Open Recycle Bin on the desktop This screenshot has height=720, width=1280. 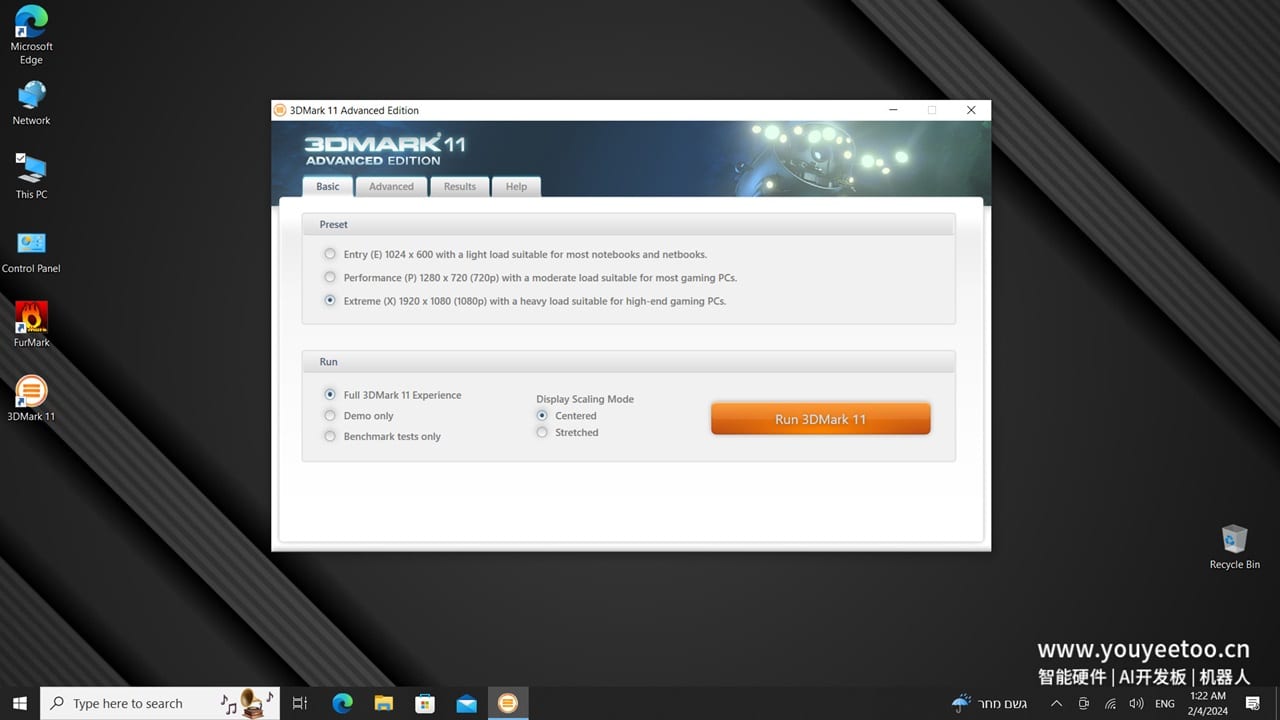point(1234,540)
